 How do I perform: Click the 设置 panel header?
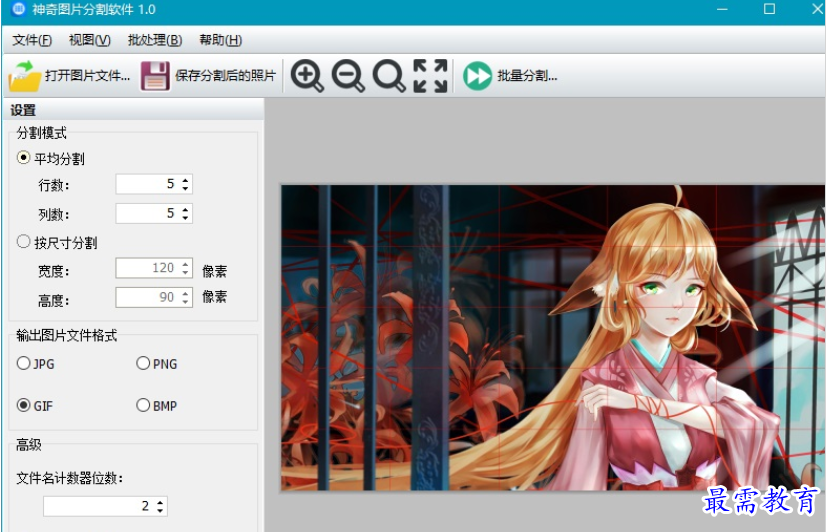pyautogui.click(x=134, y=110)
